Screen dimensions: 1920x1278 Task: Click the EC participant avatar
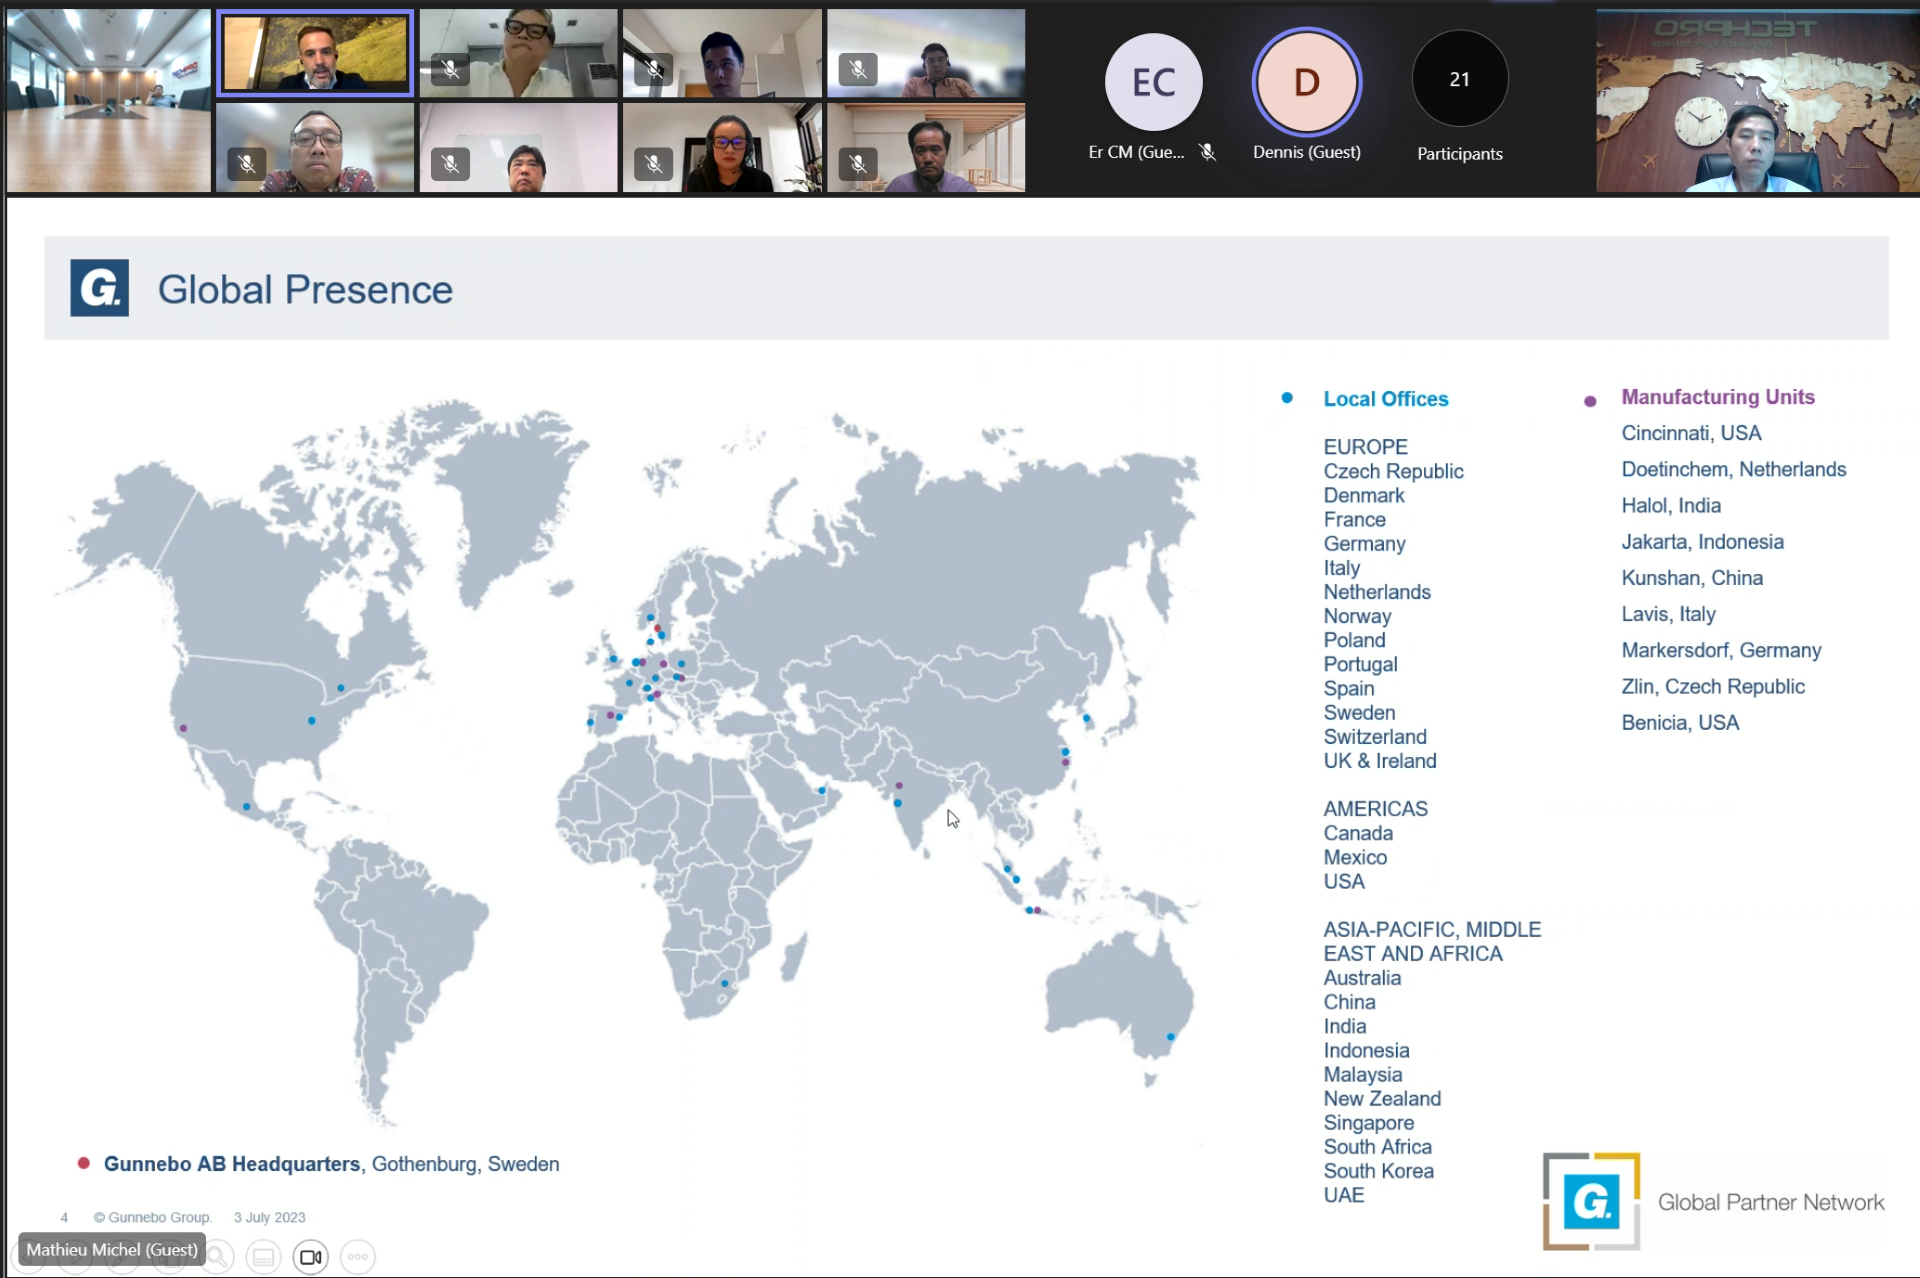[1153, 82]
